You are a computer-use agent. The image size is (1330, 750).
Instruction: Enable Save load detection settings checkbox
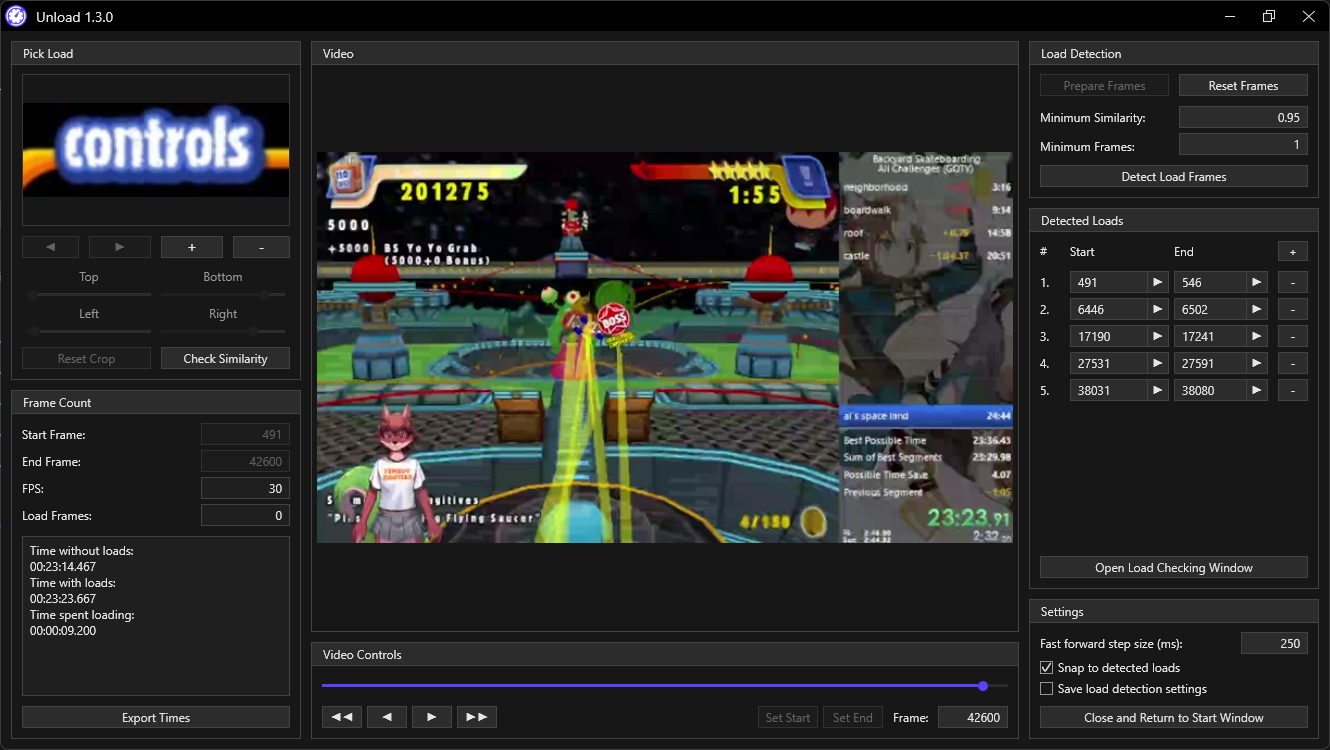point(1047,689)
